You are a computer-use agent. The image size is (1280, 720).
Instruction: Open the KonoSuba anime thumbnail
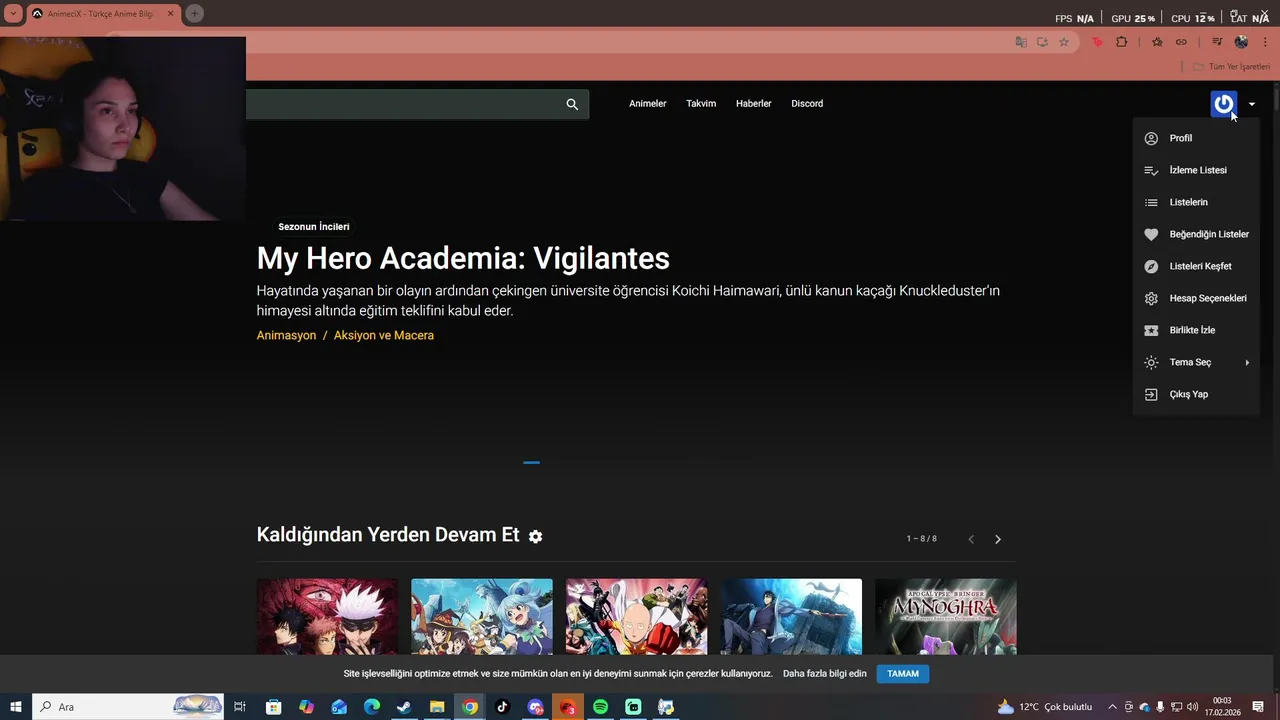click(x=482, y=617)
